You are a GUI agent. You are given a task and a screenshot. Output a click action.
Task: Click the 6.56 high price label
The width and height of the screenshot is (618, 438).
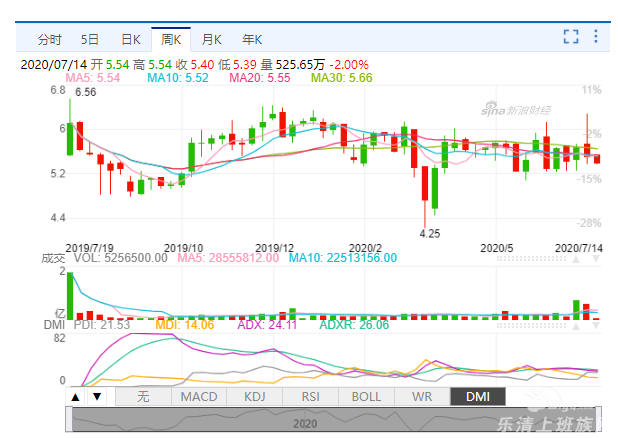coord(86,92)
